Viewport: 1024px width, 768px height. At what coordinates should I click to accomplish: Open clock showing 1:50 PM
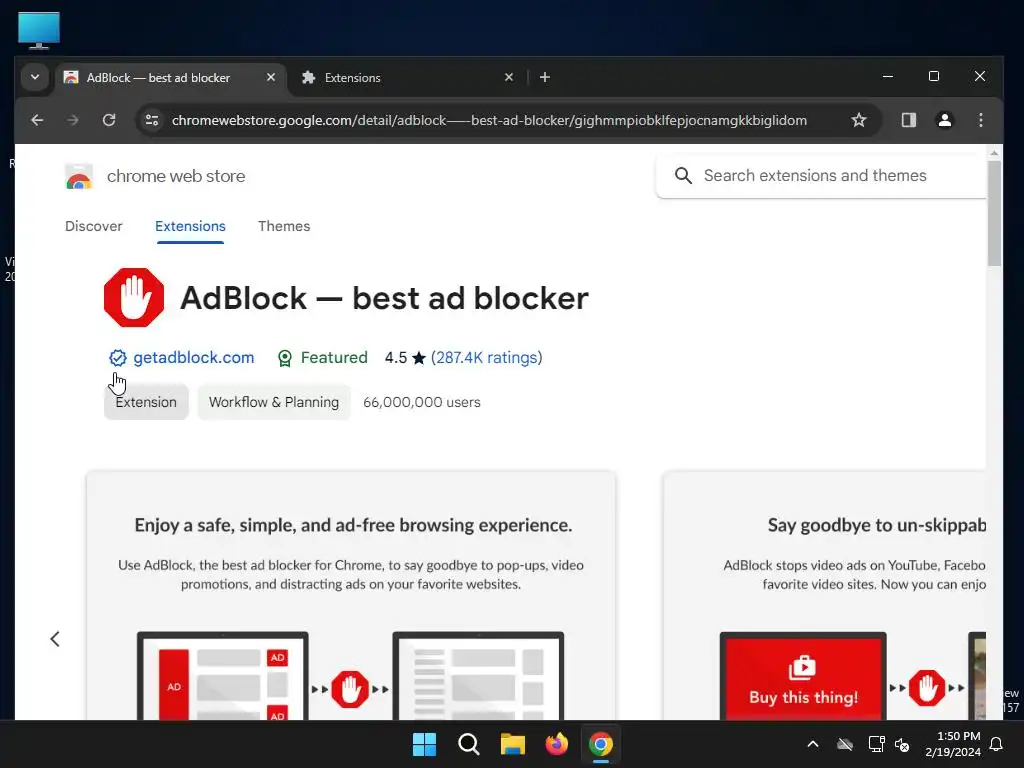click(x=952, y=744)
